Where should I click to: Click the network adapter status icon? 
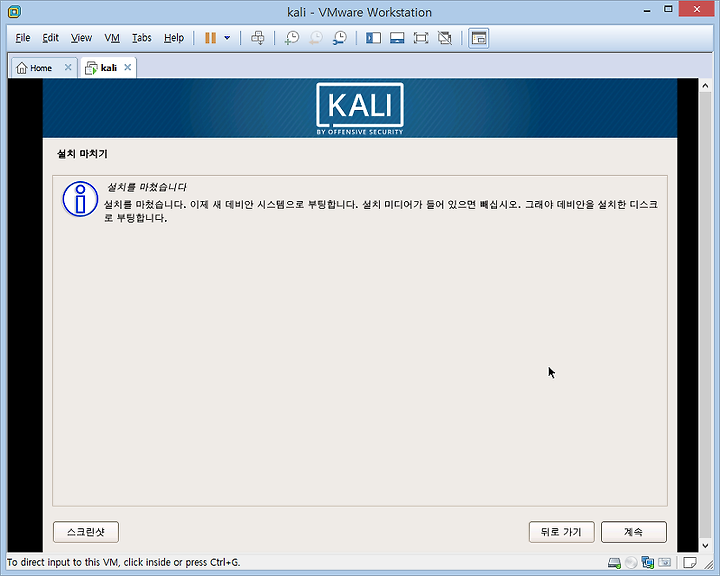point(647,562)
